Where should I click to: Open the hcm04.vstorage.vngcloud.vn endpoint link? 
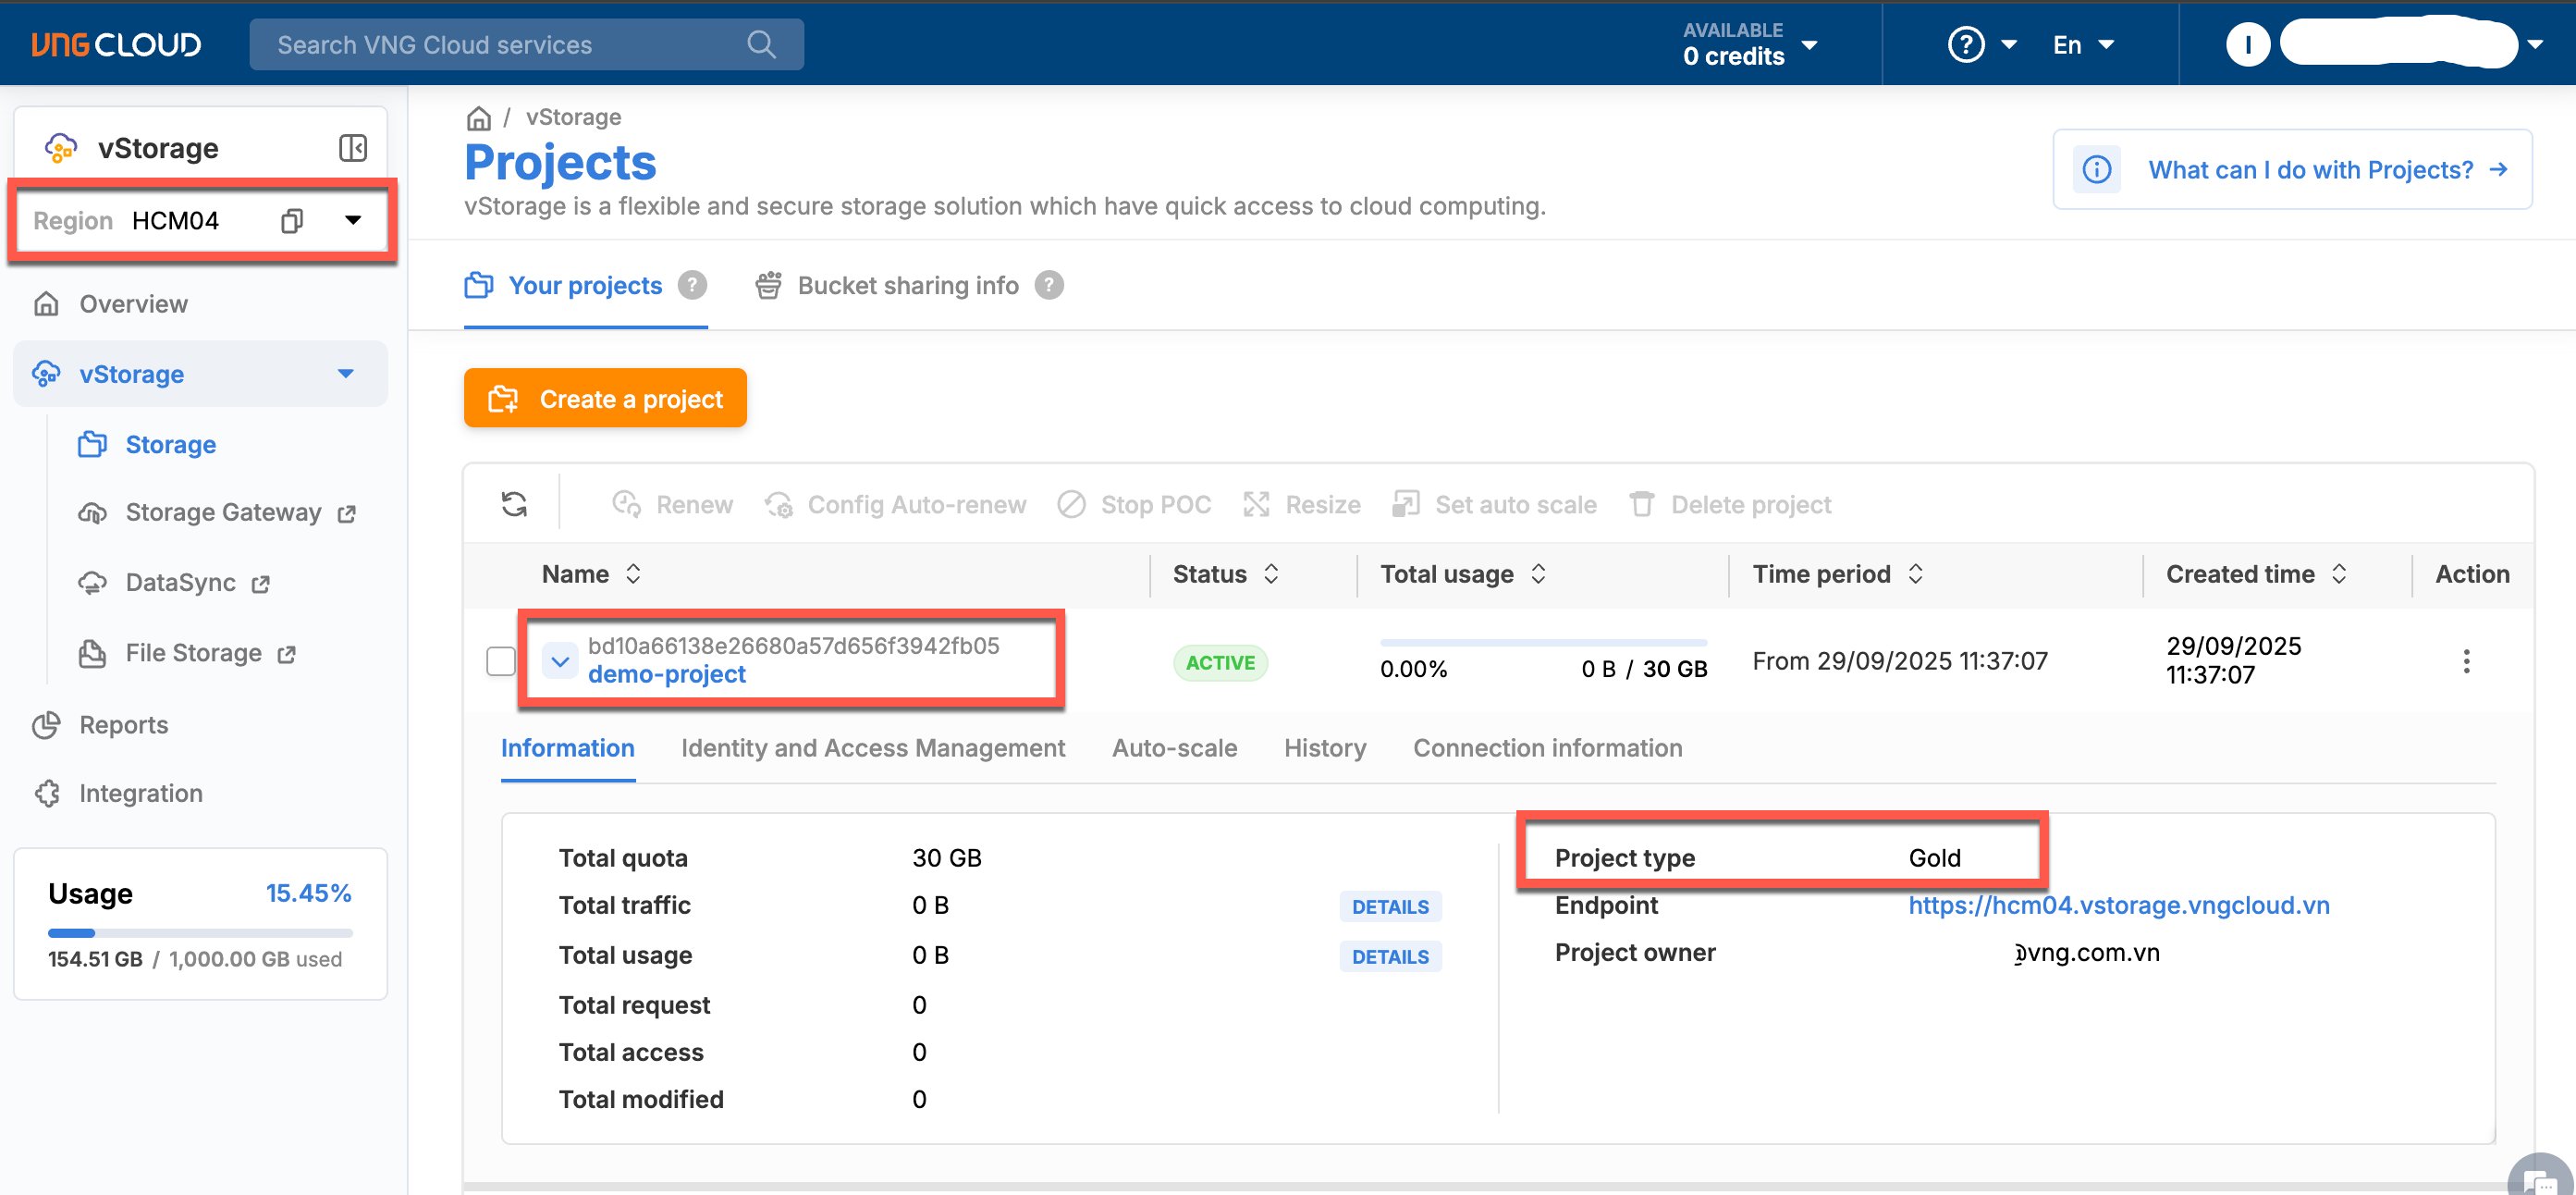[2118, 905]
